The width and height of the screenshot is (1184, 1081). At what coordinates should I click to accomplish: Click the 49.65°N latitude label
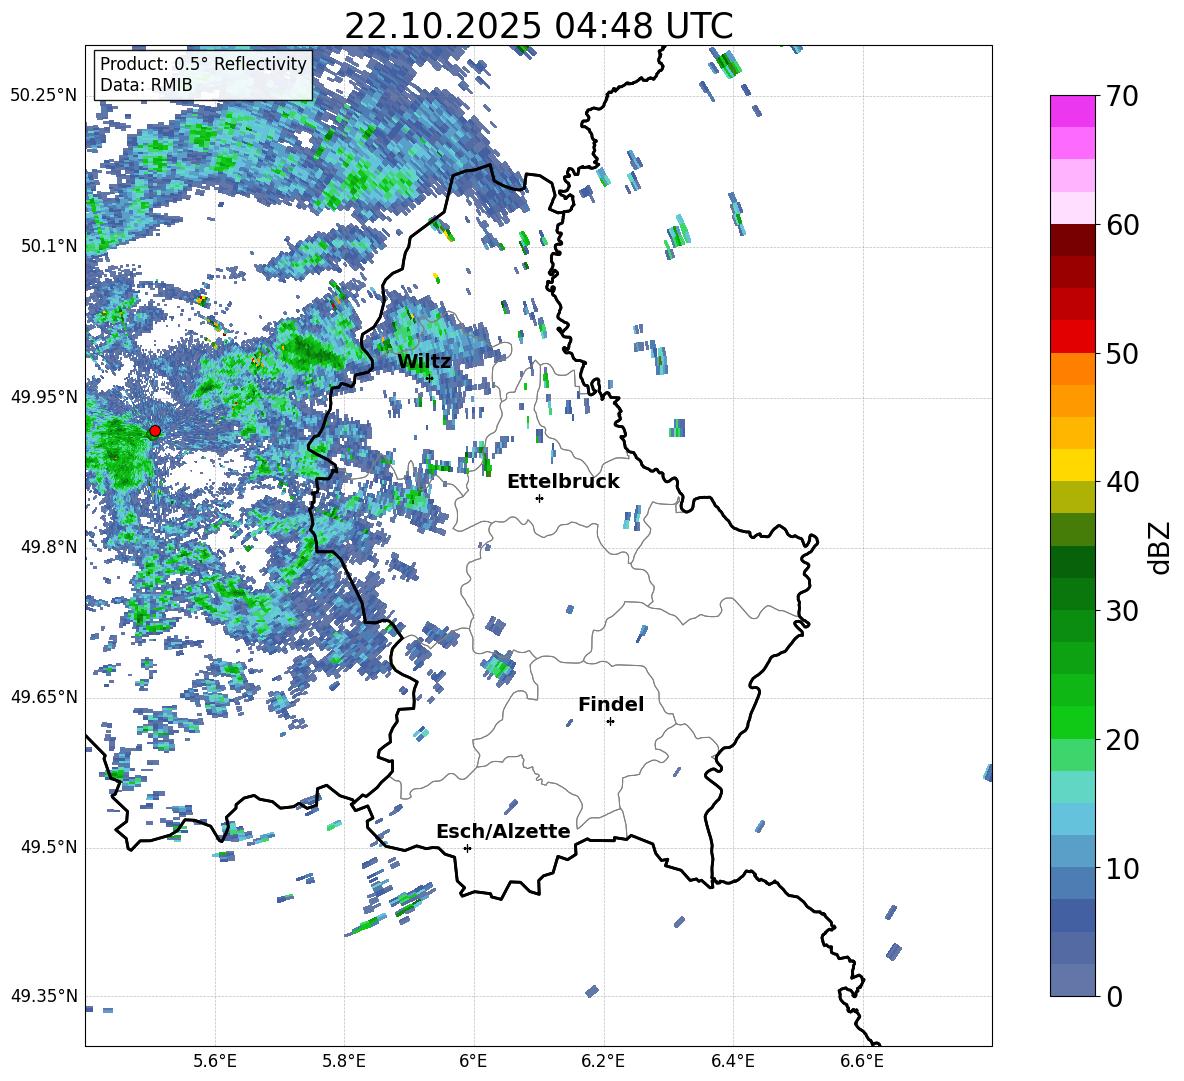coord(44,697)
